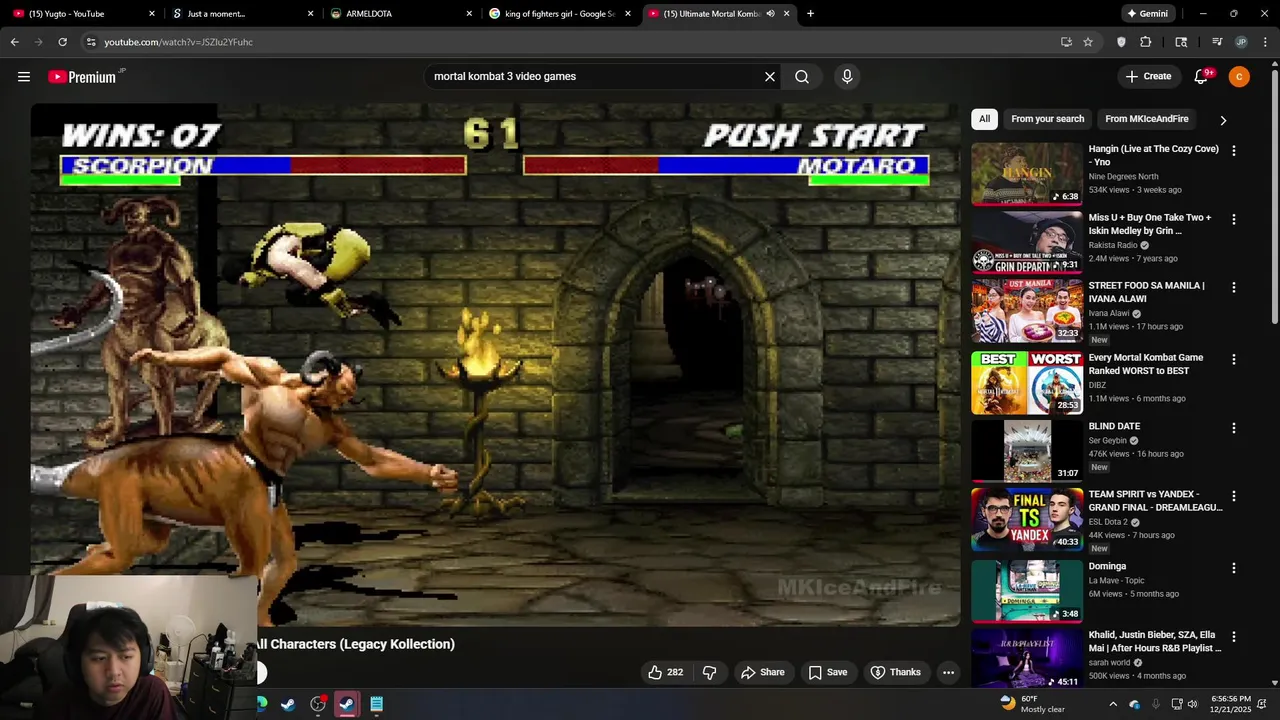Mute the Ultimate Mortal Kombat tab audio

point(770,14)
